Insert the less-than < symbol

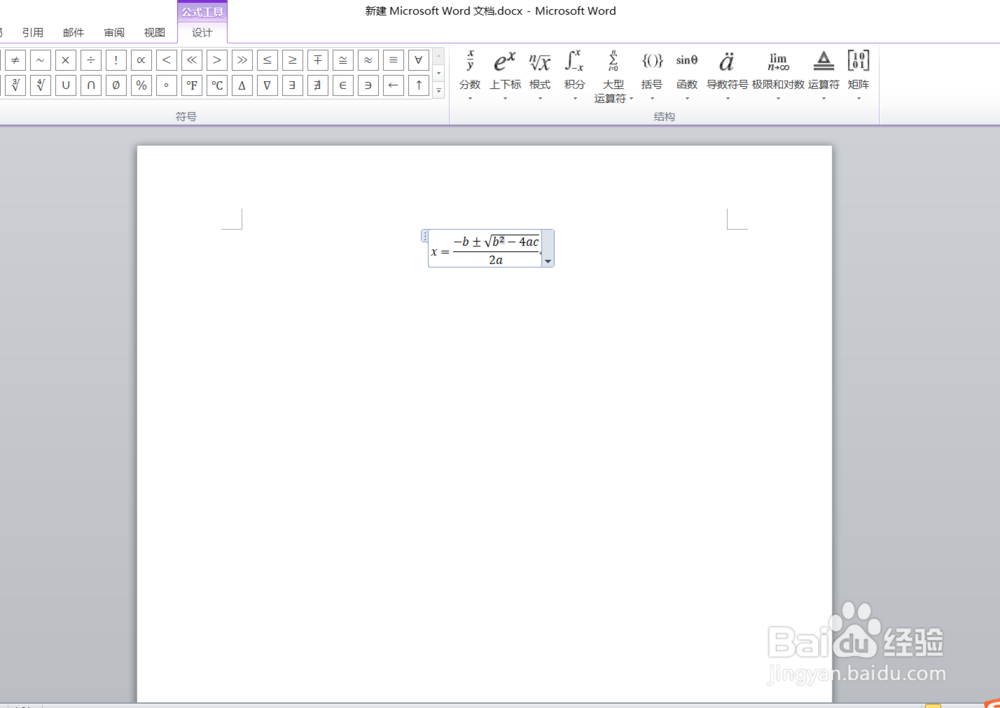tap(166, 61)
